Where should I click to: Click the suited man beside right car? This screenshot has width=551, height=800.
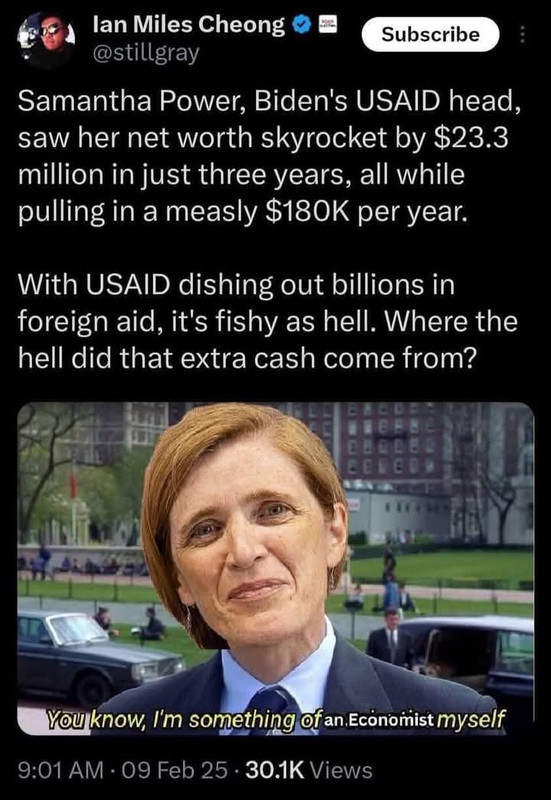[391, 638]
